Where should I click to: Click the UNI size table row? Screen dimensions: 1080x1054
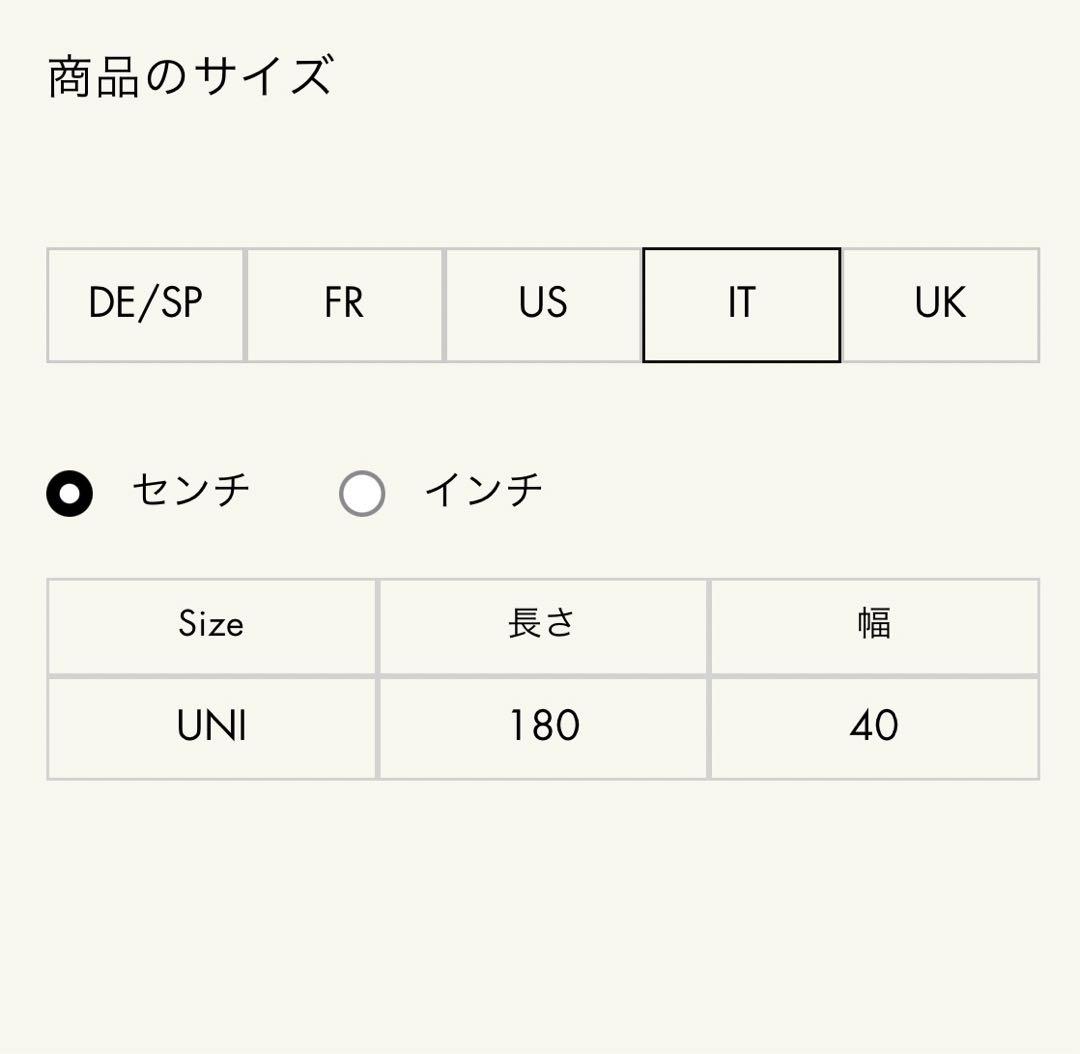(x=544, y=726)
